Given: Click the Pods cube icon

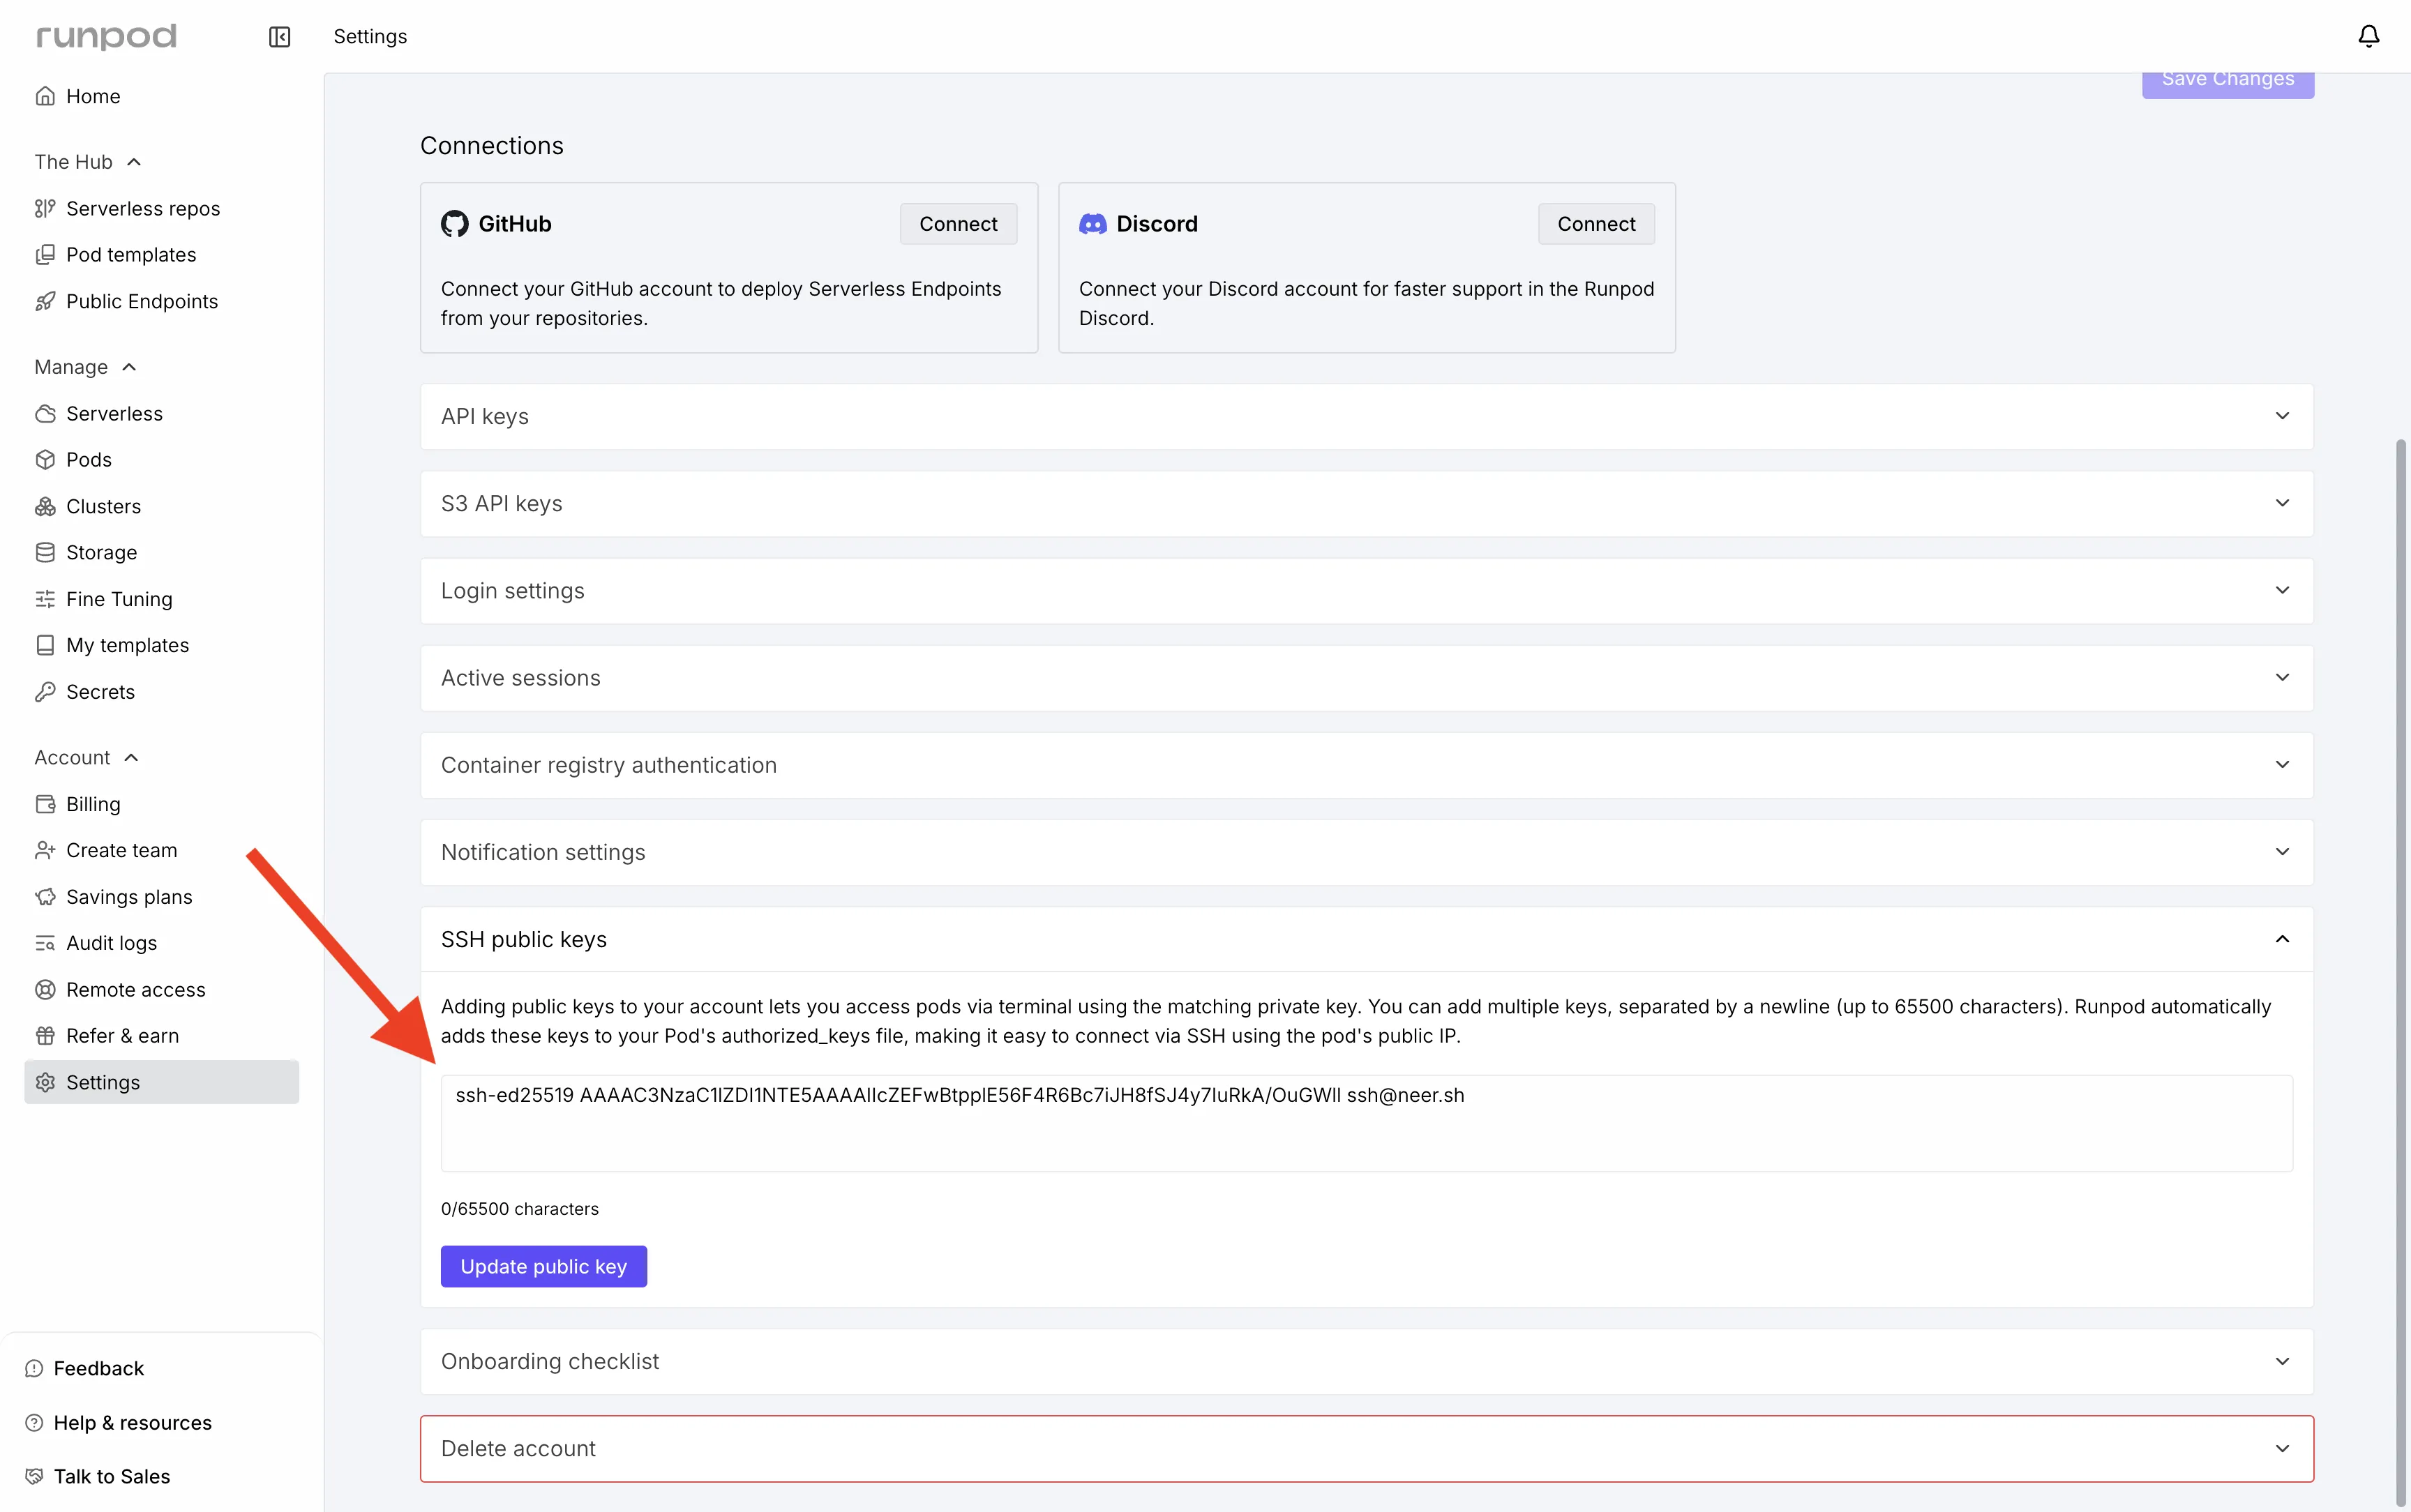Looking at the screenshot, I should tap(45, 460).
